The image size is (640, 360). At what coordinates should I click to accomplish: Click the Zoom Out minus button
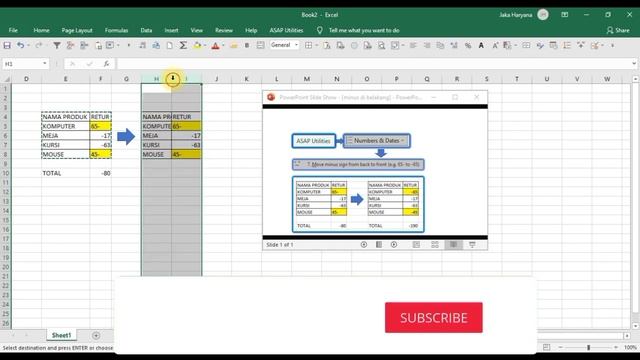click(560, 347)
